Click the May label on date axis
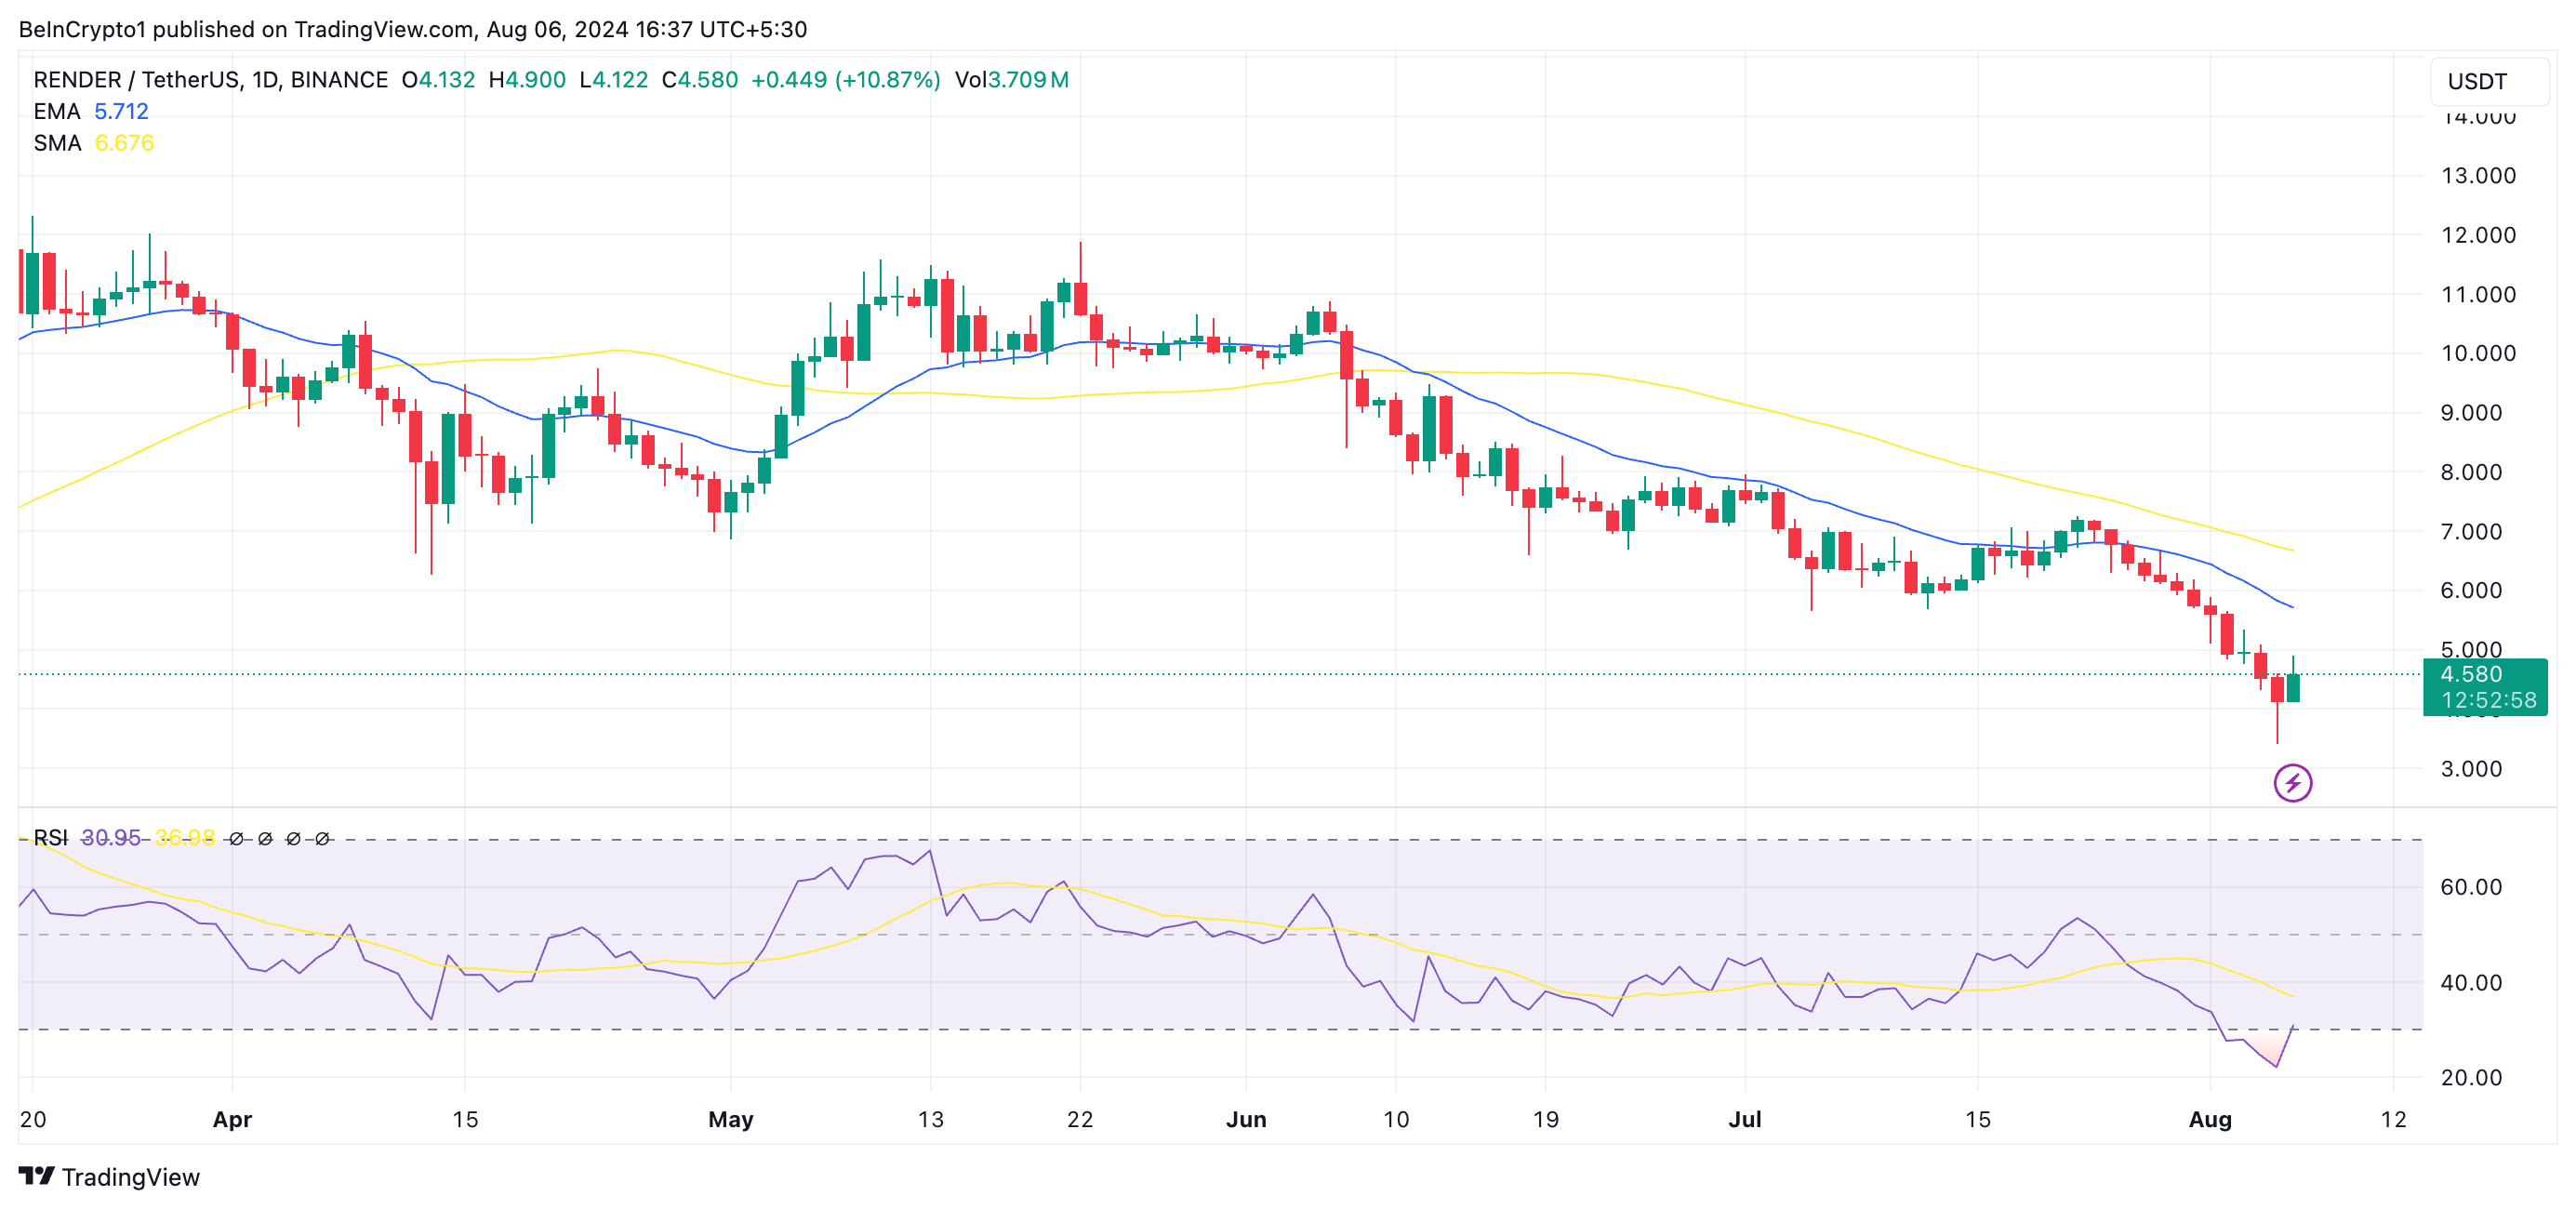Viewport: 2576px width, 1209px height. (x=730, y=1119)
